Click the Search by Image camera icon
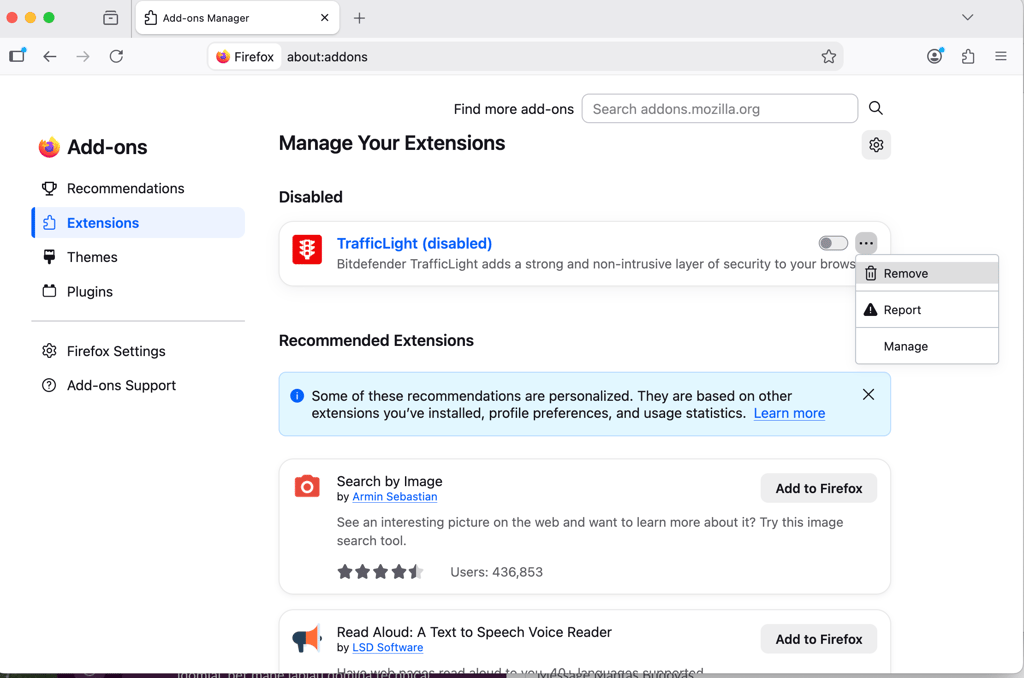 coord(307,487)
